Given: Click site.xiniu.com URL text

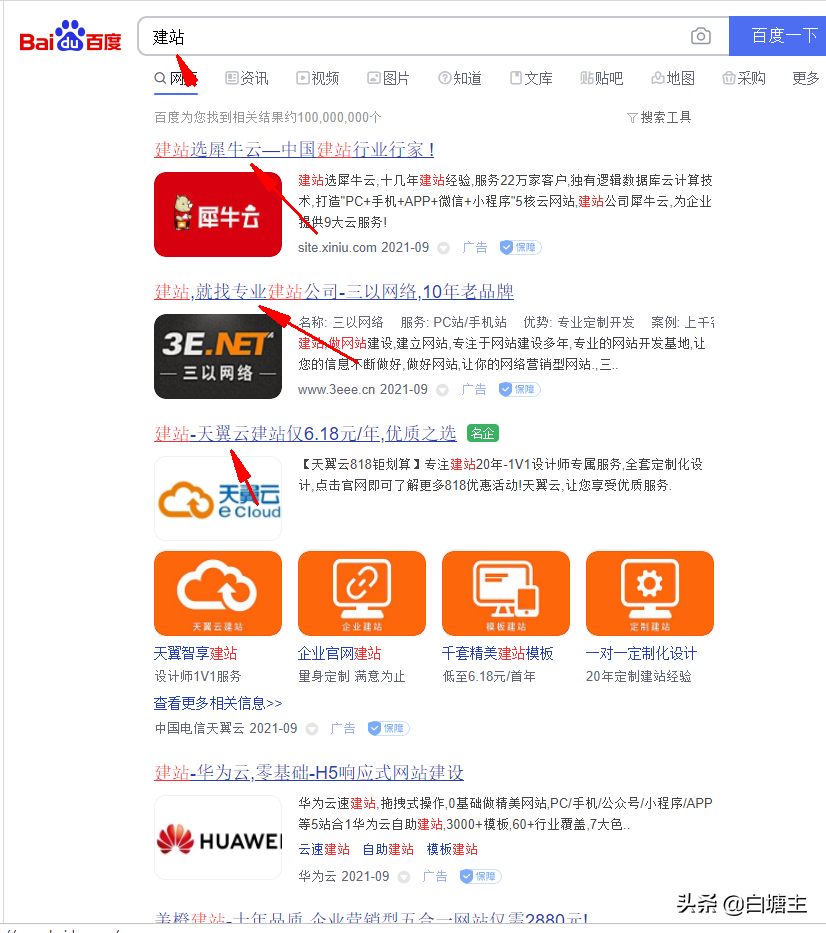Looking at the screenshot, I should [337, 248].
